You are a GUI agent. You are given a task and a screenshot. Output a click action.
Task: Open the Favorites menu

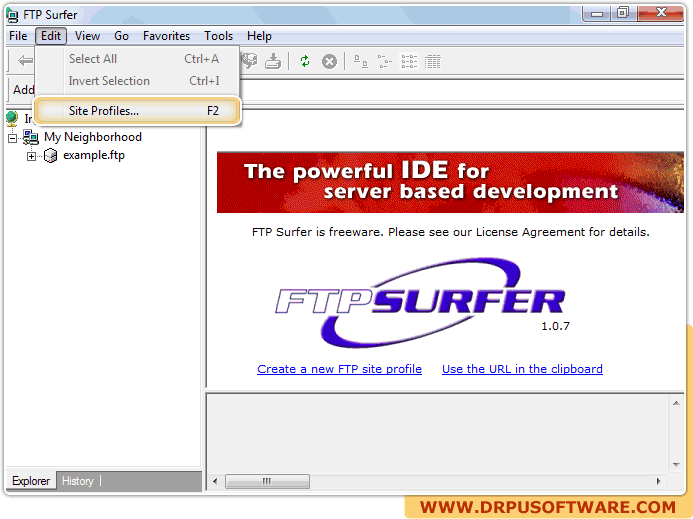[166, 36]
